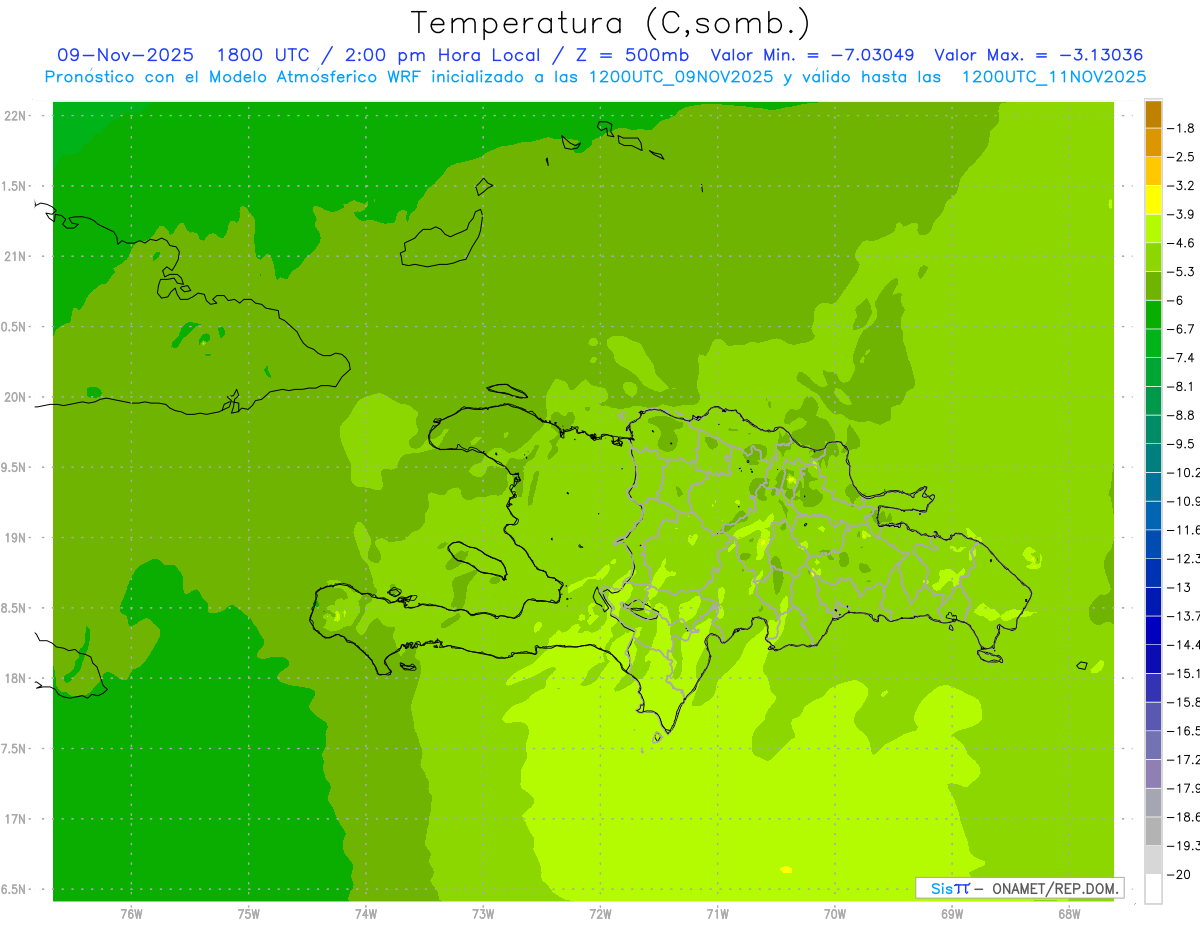
Task: Pick the green swatch between -6 and -6.7
Action: click(1153, 315)
